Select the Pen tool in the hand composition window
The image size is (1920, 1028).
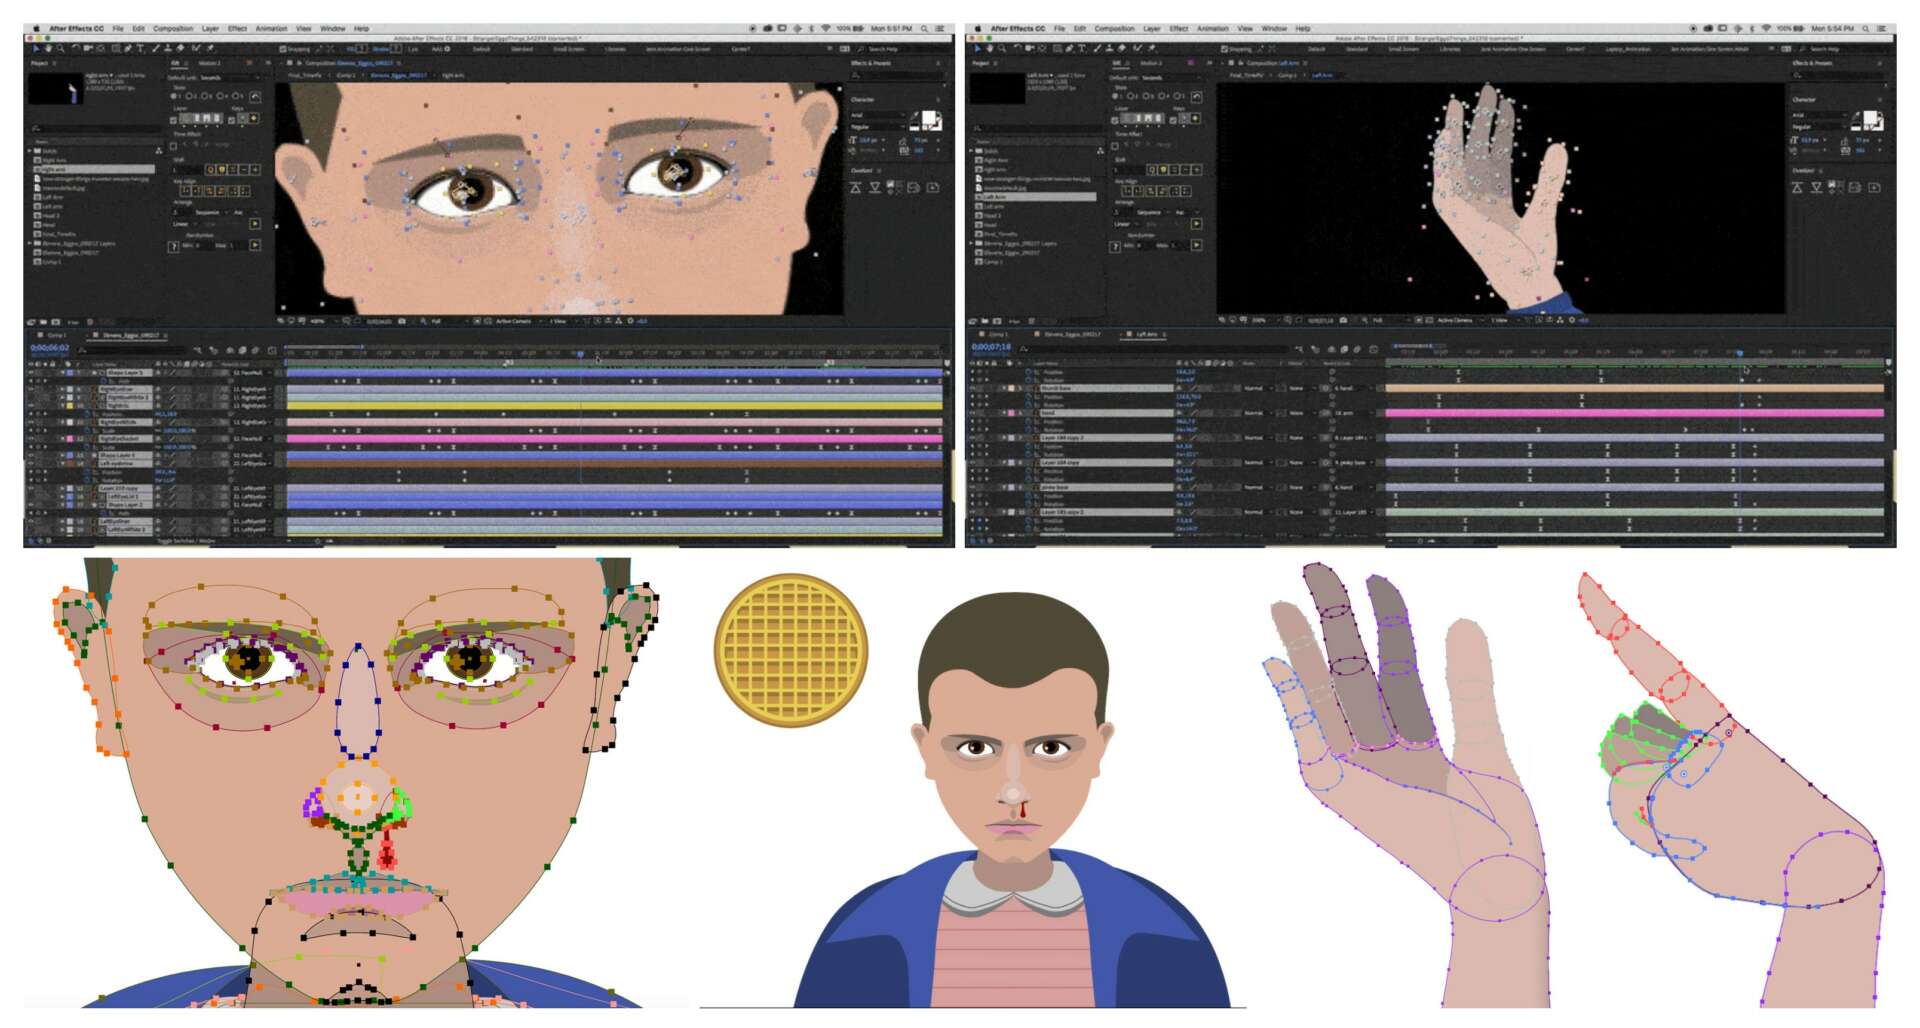tap(1067, 48)
